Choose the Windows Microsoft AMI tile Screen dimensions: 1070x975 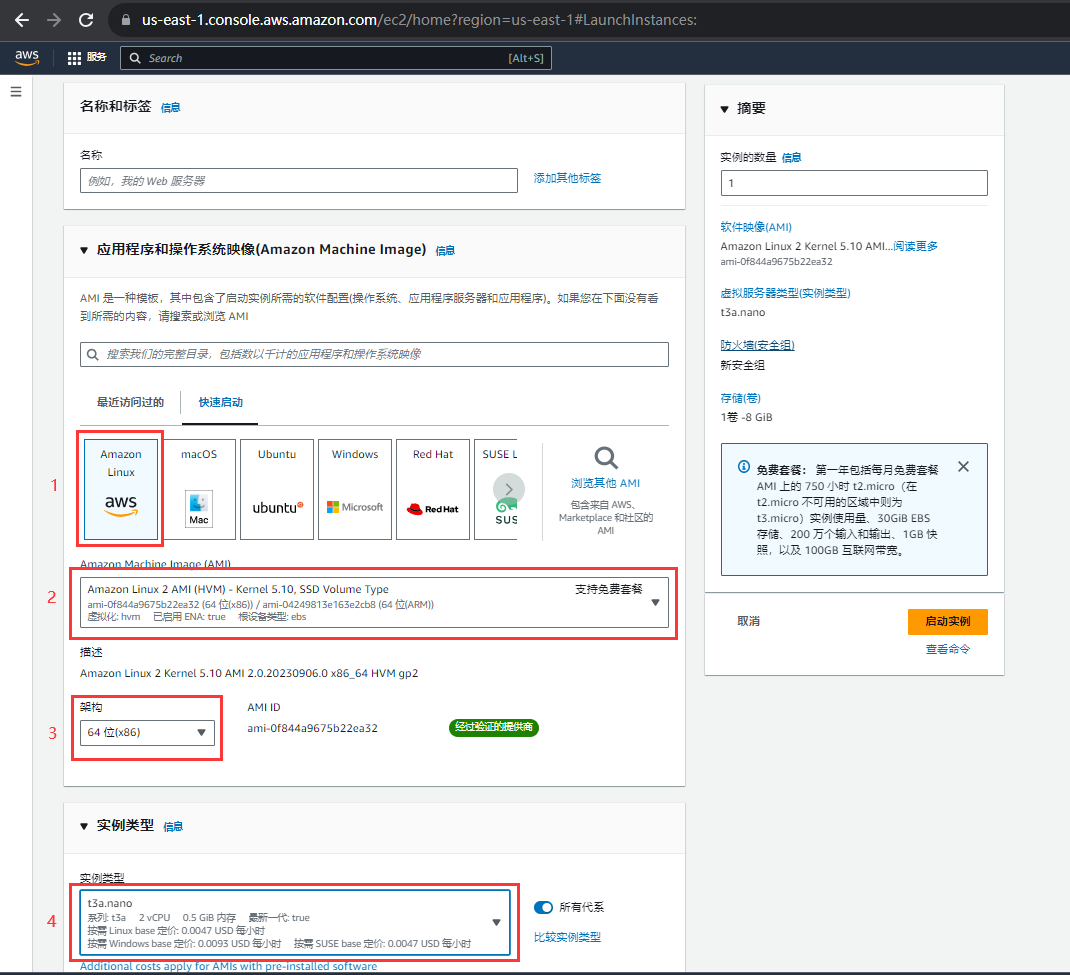[355, 489]
